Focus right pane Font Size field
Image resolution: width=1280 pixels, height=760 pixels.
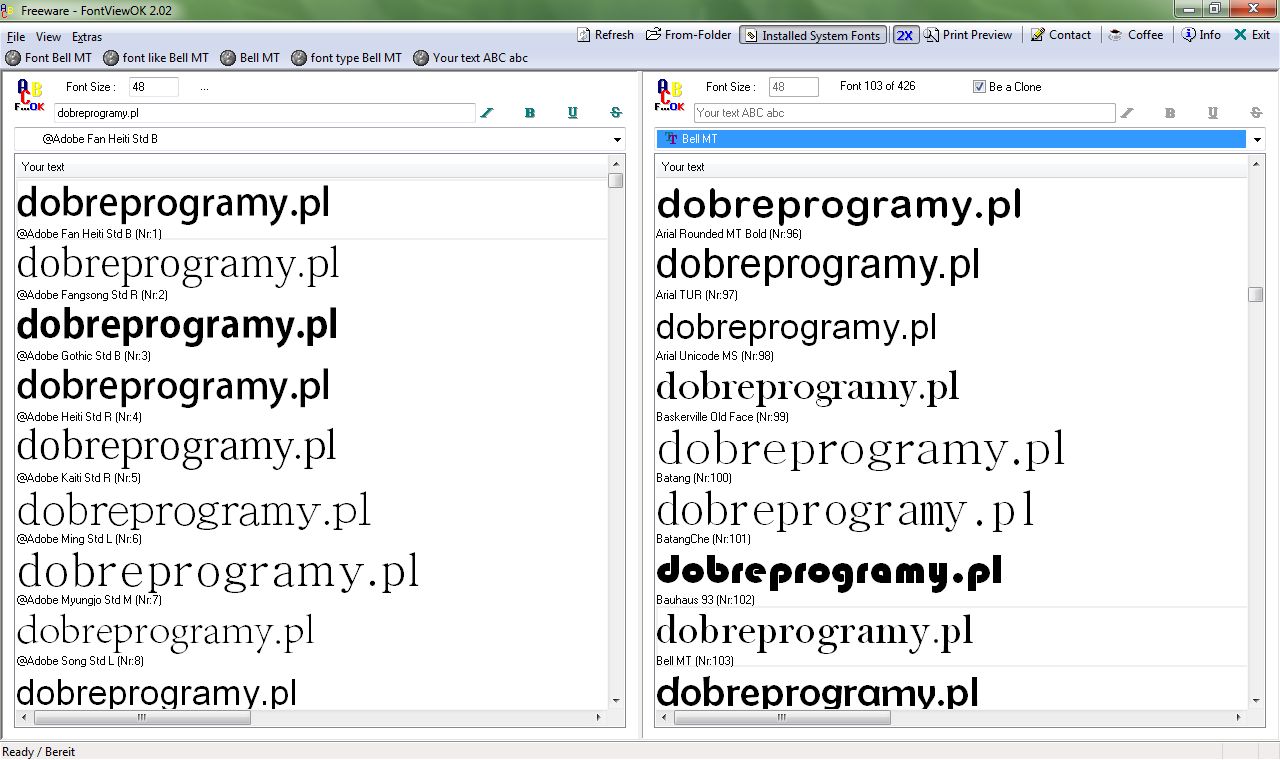(794, 87)
